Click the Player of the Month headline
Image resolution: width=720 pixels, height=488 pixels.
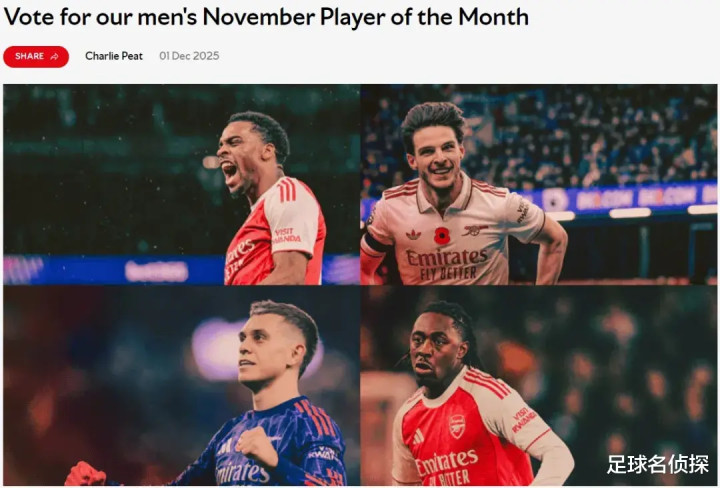(x=266, y=17)
